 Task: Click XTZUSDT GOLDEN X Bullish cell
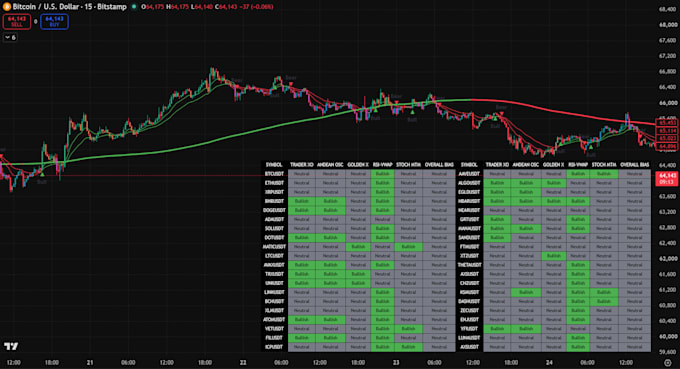[554, 256]
